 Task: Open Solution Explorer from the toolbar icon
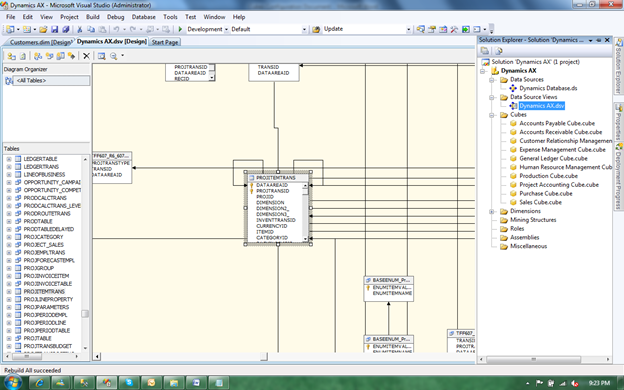coord(420,29)
